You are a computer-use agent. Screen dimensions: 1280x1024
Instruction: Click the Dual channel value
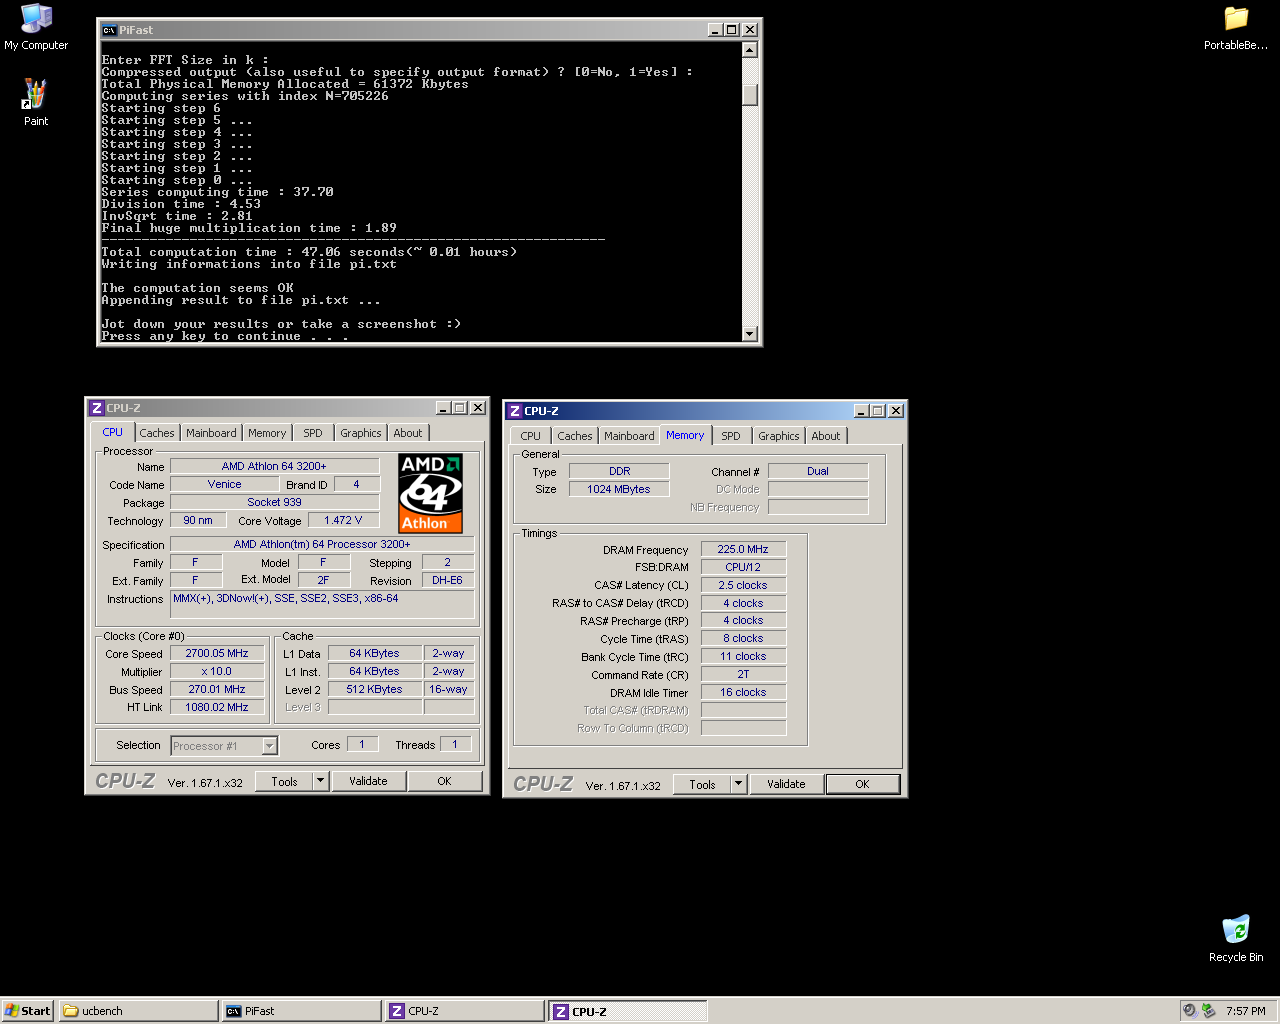click(x=818, y=471)
